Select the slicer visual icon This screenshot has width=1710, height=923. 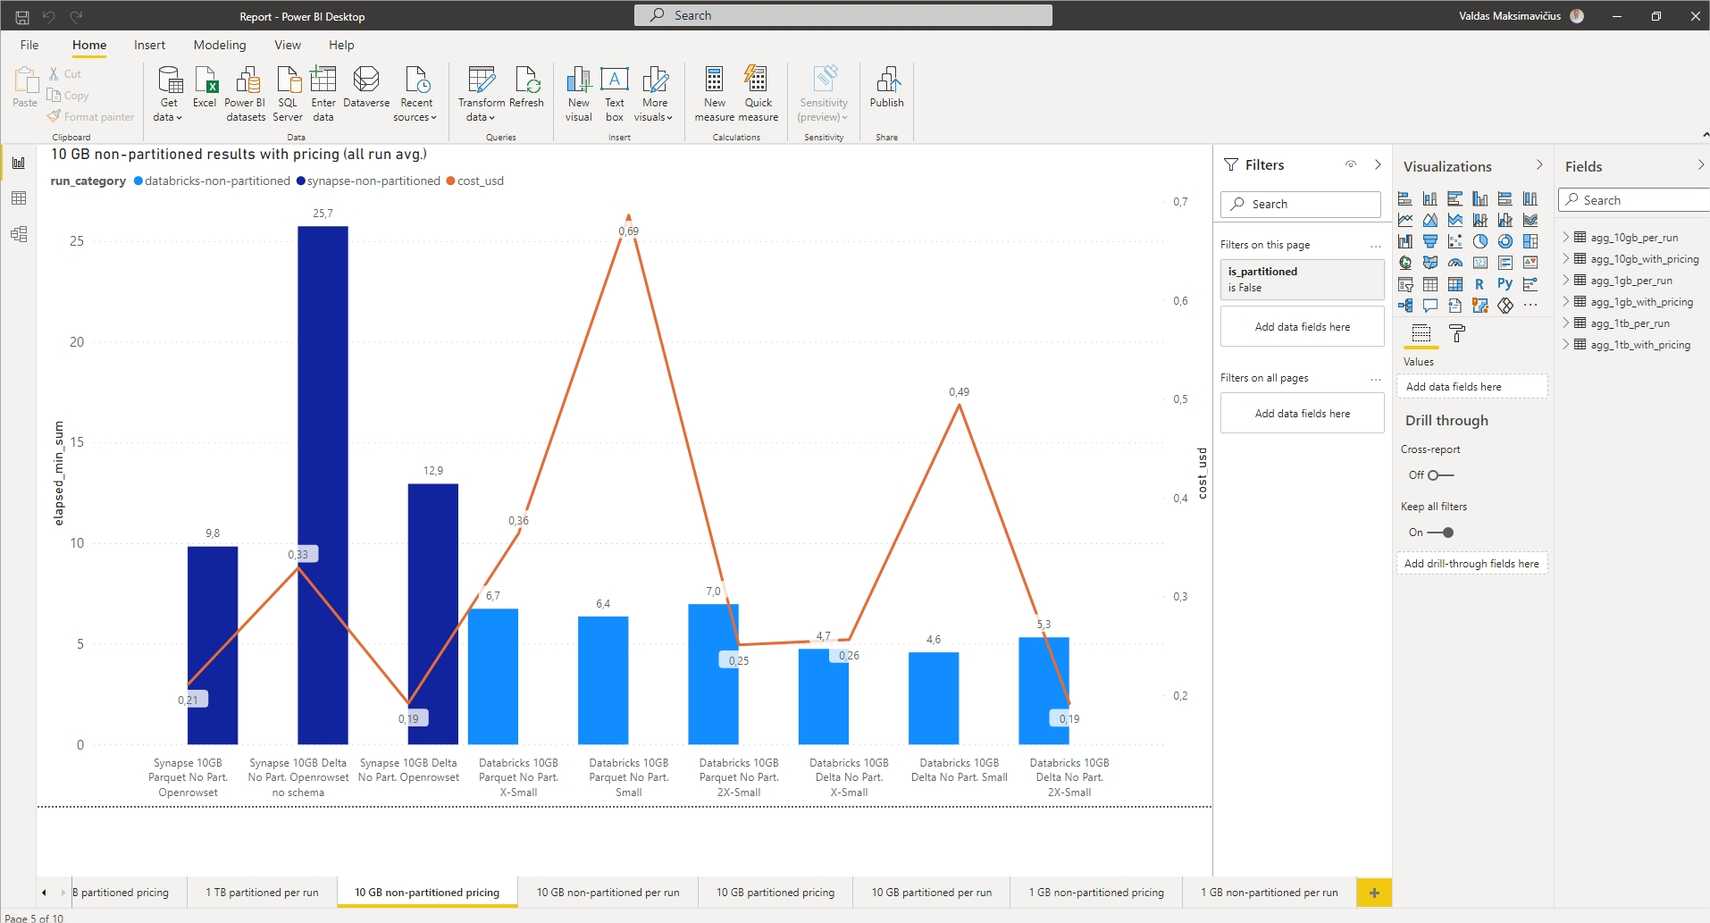tap(1405, 283)
